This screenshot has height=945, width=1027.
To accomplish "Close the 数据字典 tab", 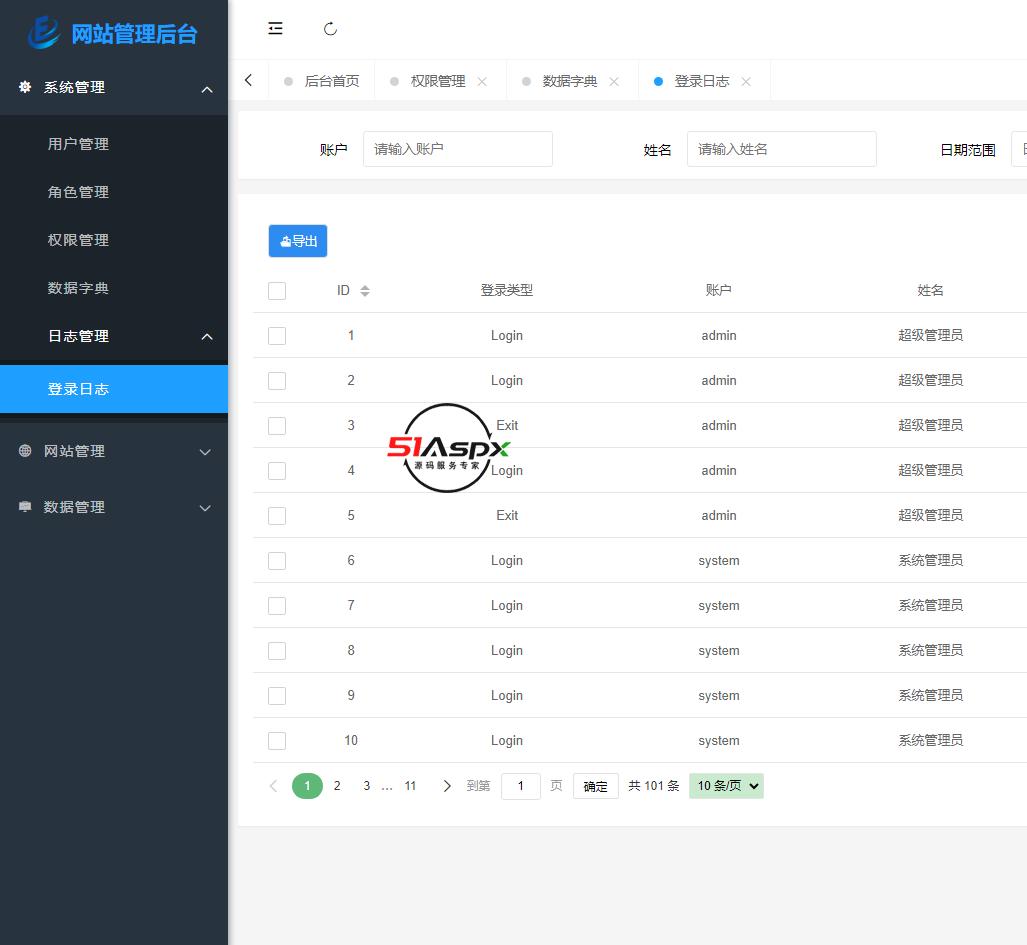I will [614, 81].
